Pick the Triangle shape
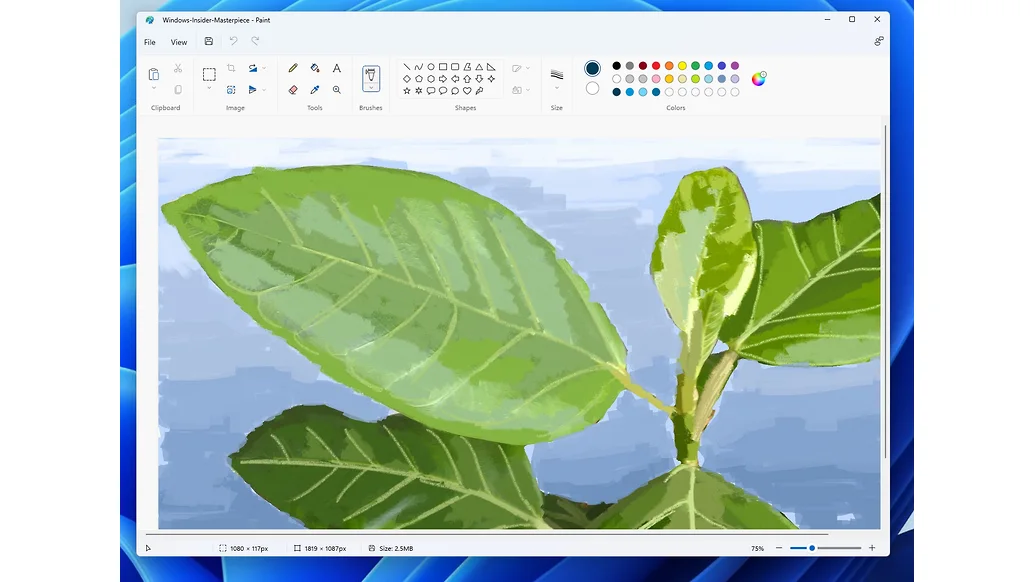This screenshot has height=582, width=1035. (479, 67)
